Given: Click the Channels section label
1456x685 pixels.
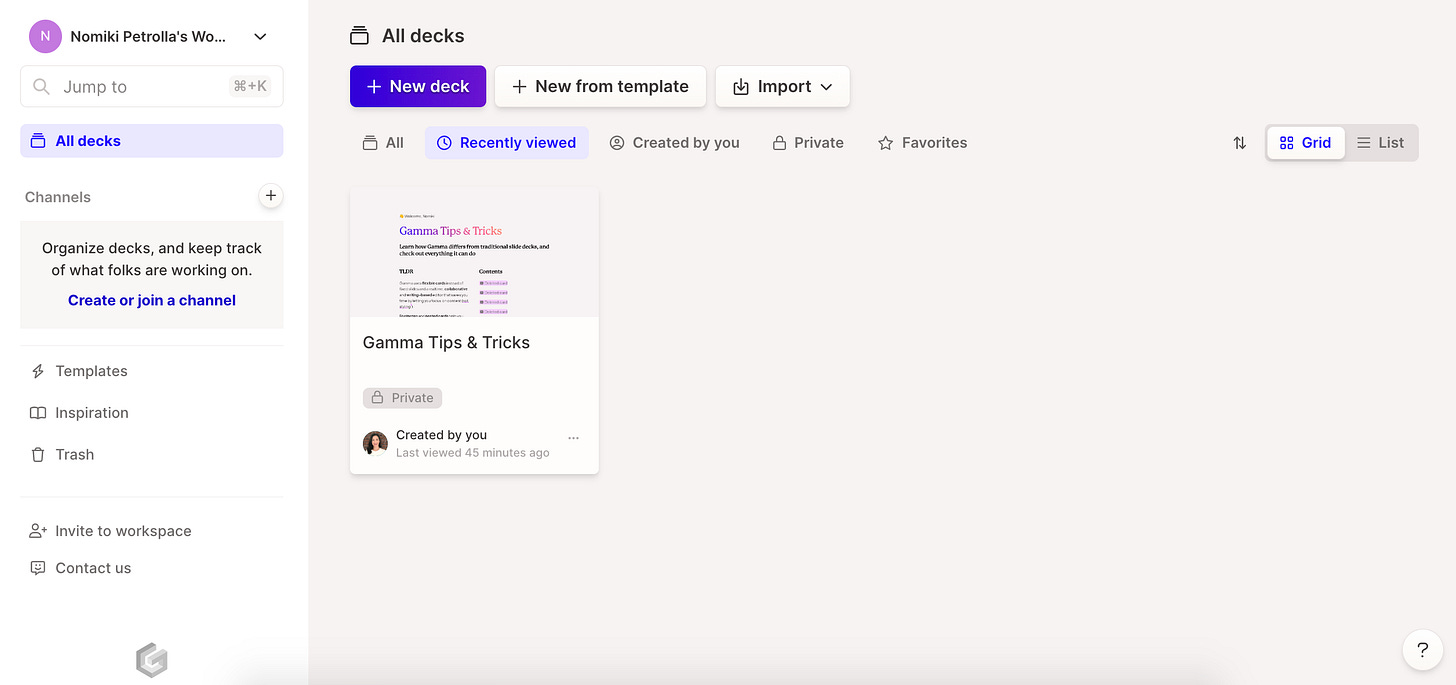Looking at the screenshot, I should point(58,197).
